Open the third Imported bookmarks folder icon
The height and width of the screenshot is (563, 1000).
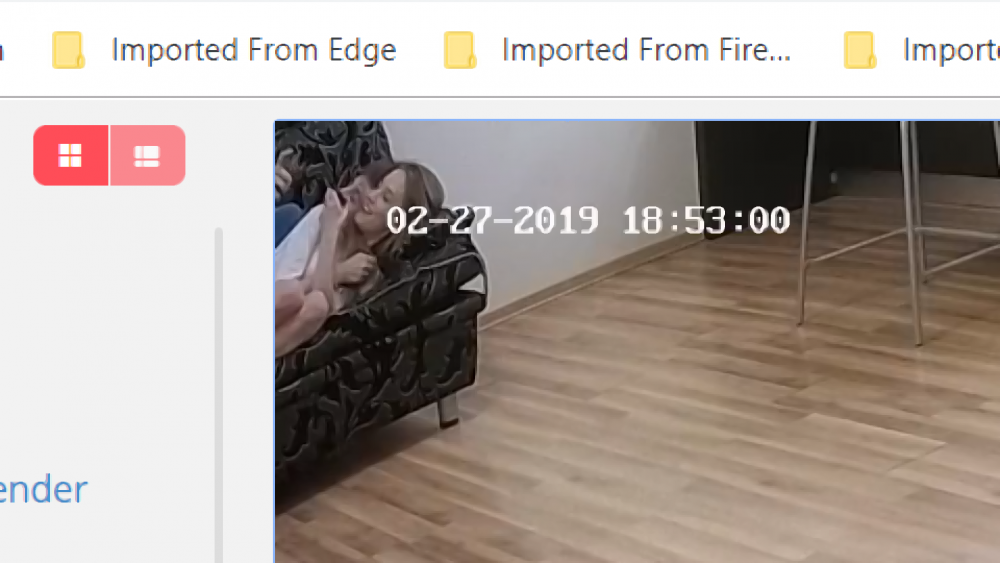pos(860,50)
